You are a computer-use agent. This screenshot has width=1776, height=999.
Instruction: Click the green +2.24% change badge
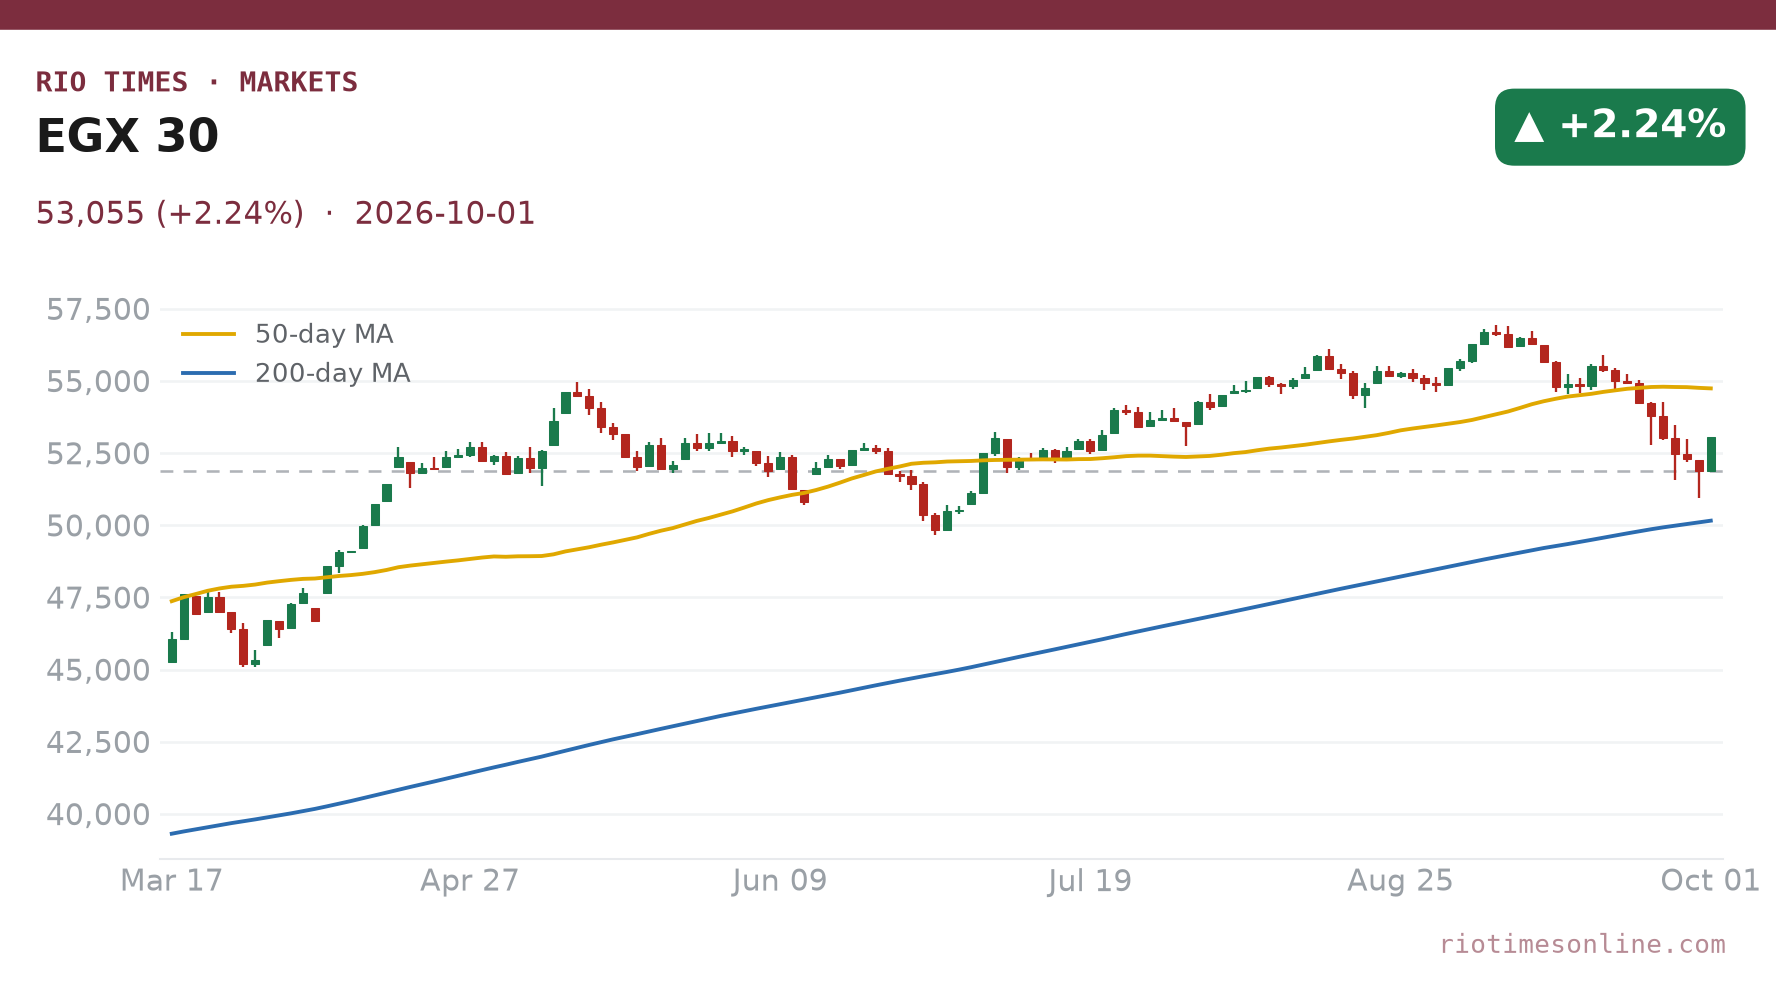[x=1620, y=127]
